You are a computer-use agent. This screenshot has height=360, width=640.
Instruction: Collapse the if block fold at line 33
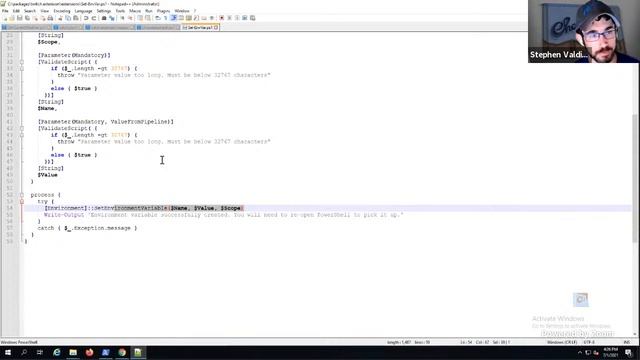coord(22,69)
